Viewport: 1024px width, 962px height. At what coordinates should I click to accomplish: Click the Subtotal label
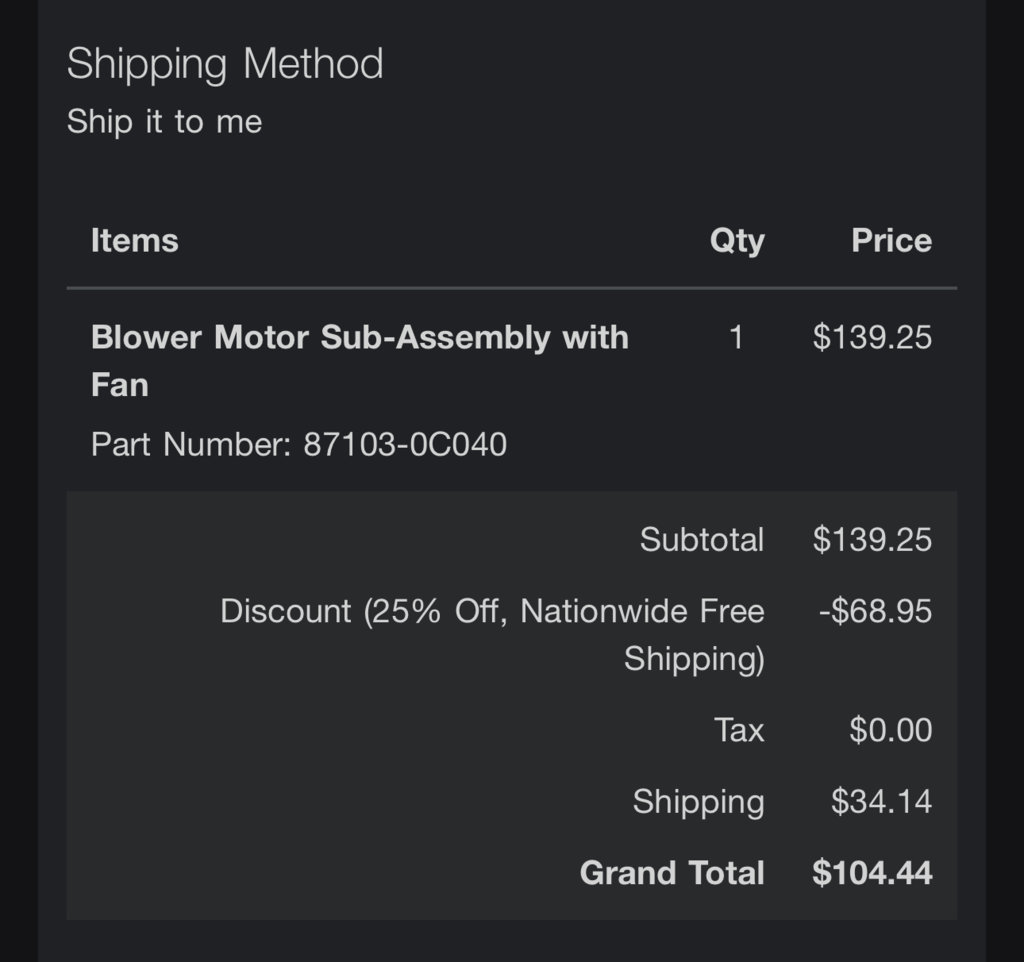[701, 539]
